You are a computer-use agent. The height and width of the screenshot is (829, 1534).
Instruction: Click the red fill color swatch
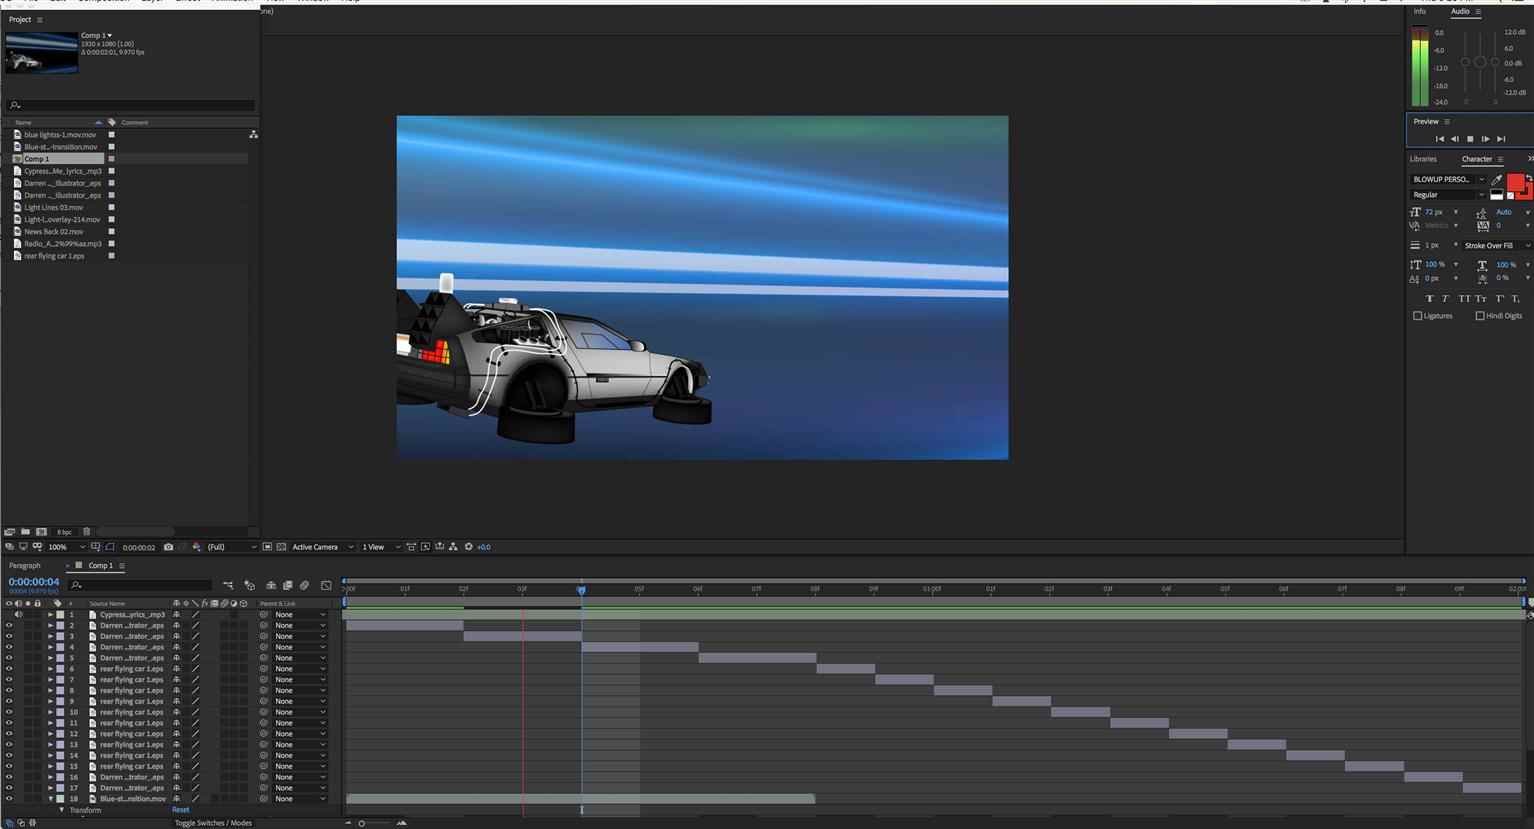[1515, 182]
